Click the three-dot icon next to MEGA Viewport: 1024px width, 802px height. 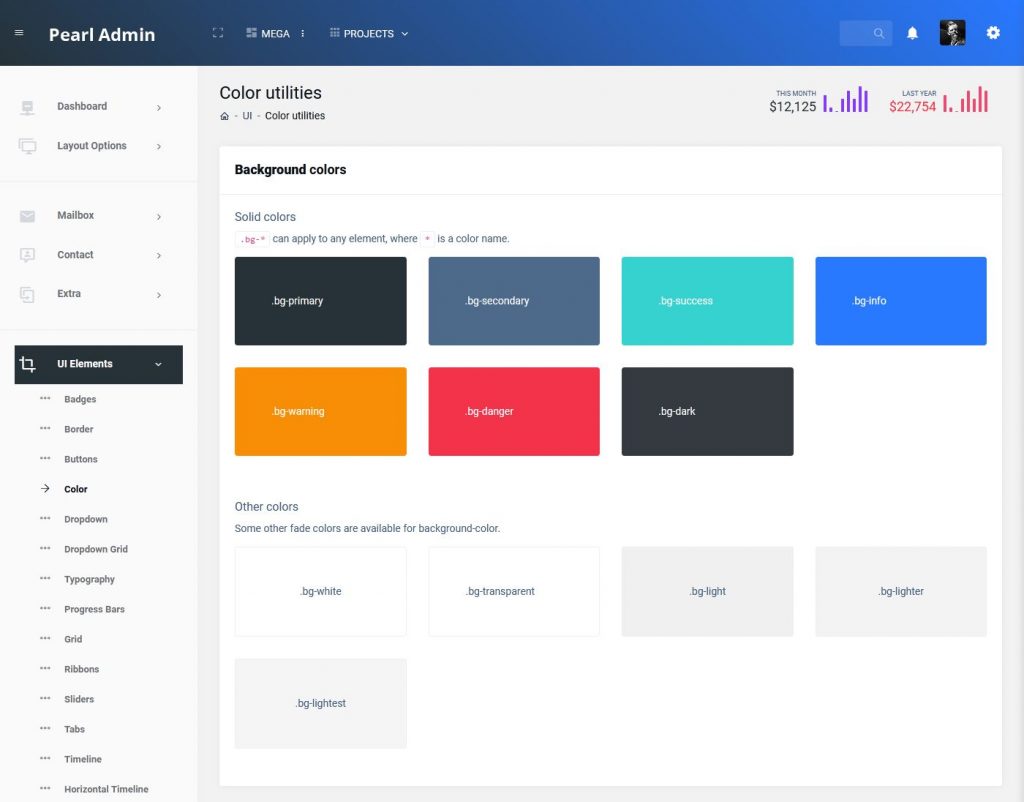click(302, 33)
